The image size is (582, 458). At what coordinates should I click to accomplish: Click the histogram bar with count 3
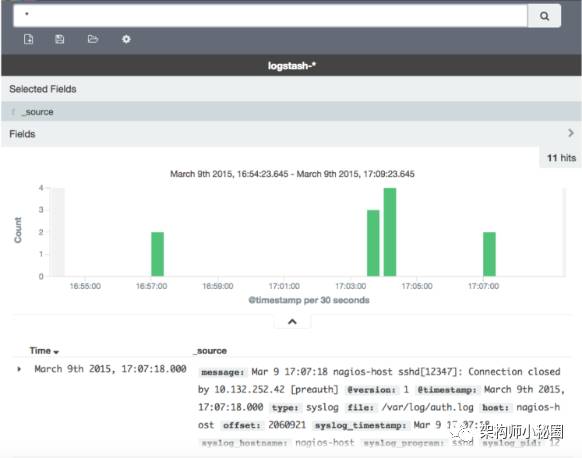tap(373, 243)
